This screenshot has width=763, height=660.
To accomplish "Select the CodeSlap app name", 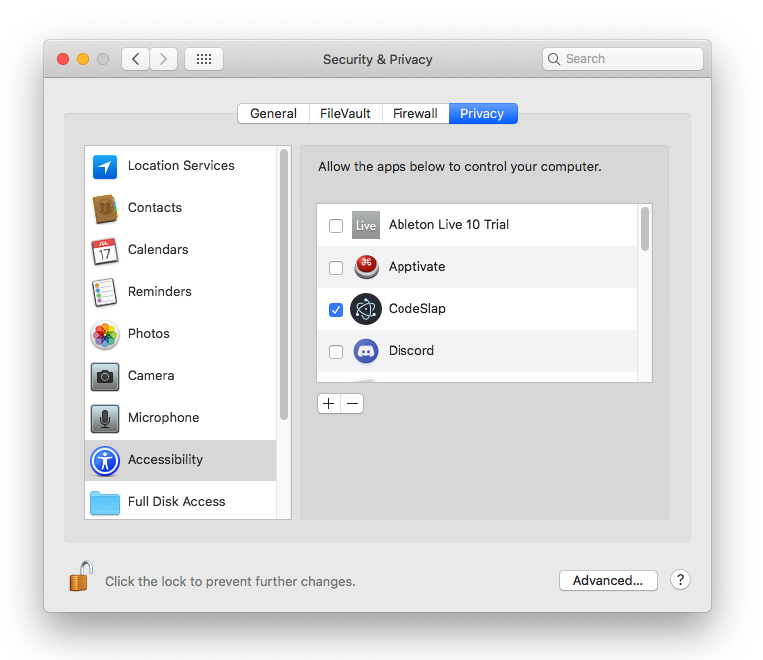I will (x=417, y=309).
